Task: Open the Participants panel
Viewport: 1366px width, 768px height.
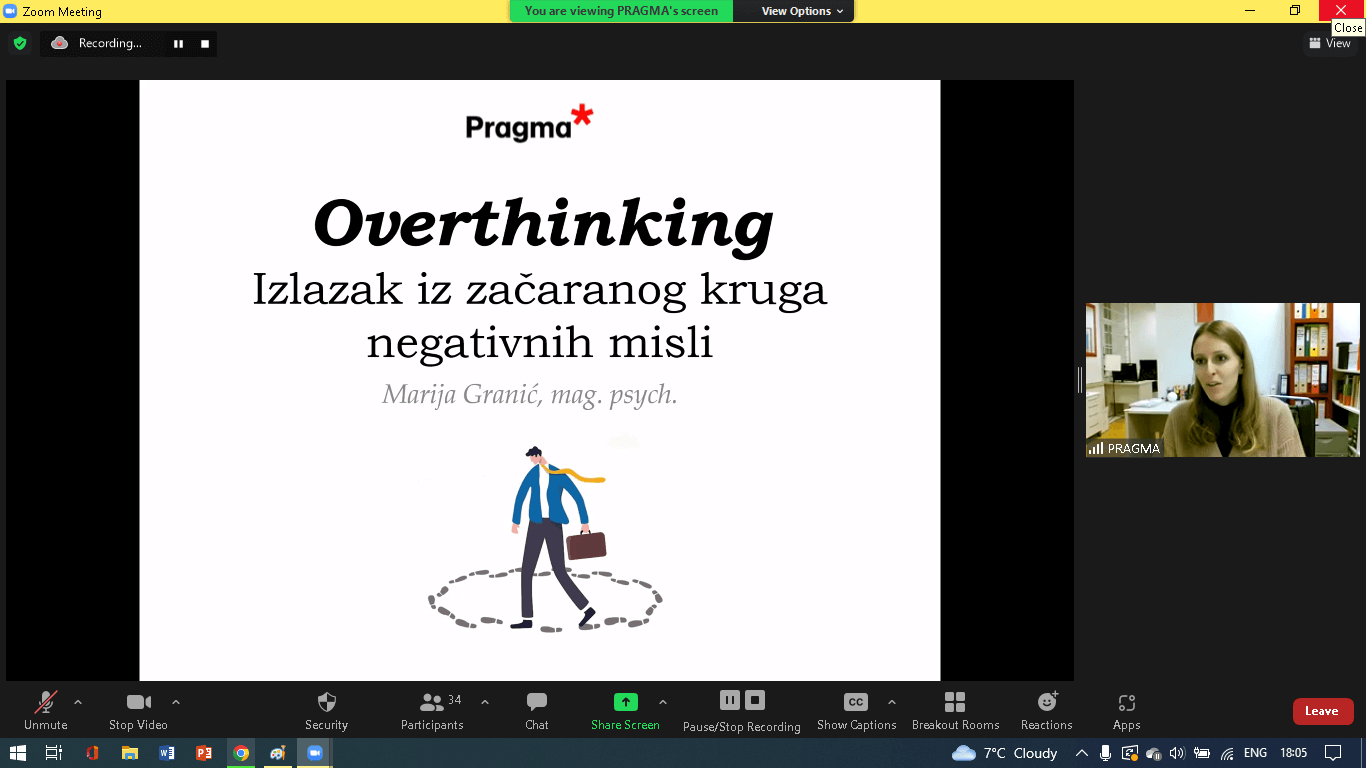Action: tap(433, 711)
